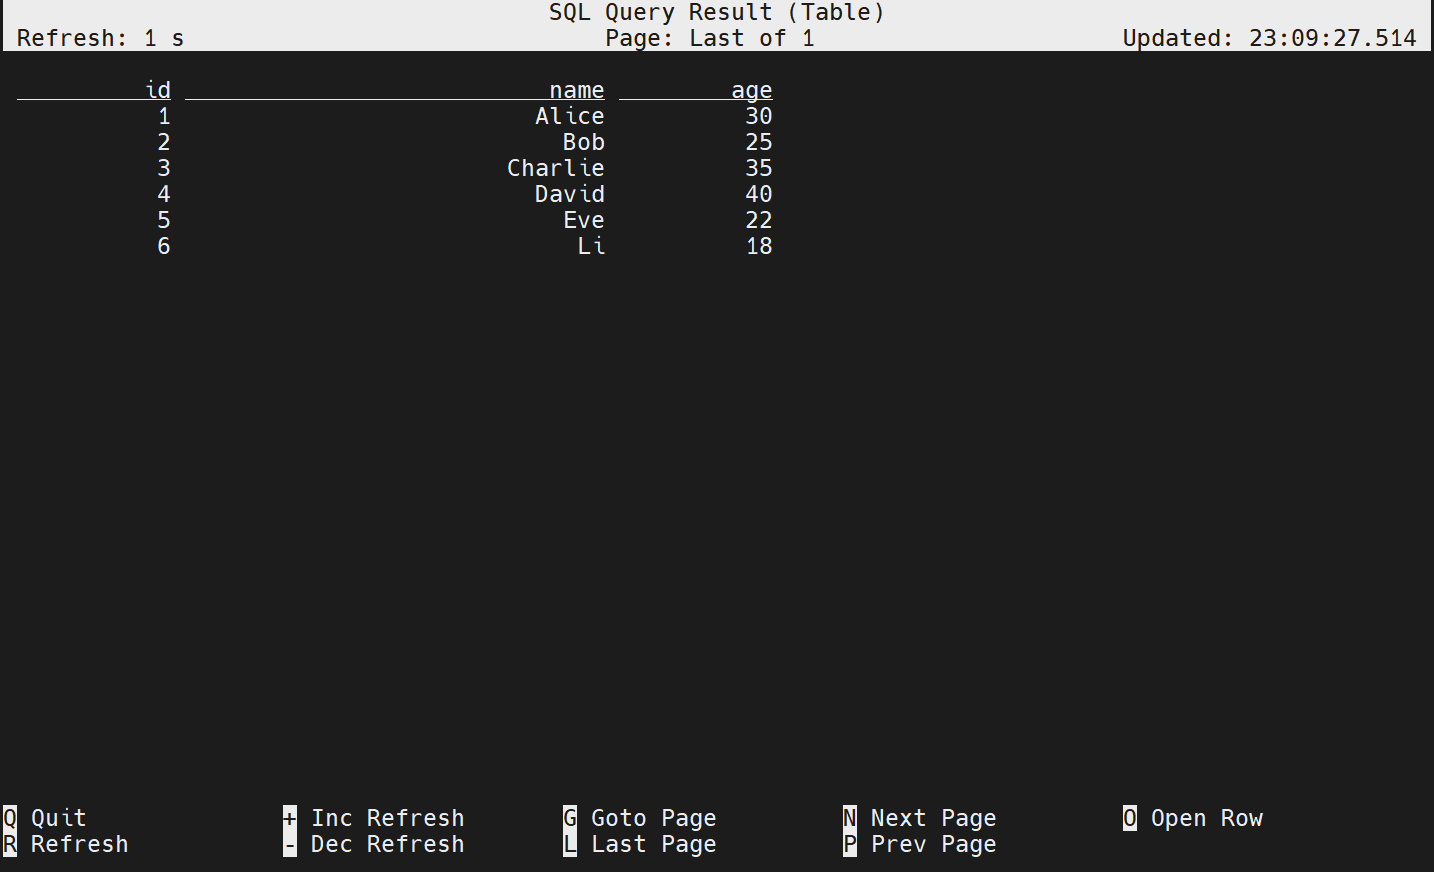Click id 5 in Eve's row
This screenshot has height=872, width=1434.
pyautogui.click(x=164, y=220)
